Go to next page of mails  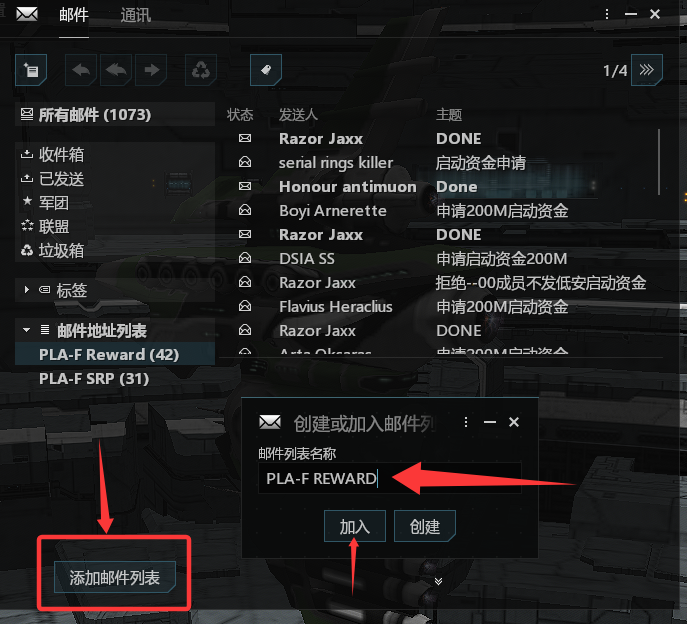[x=647, y=70]
